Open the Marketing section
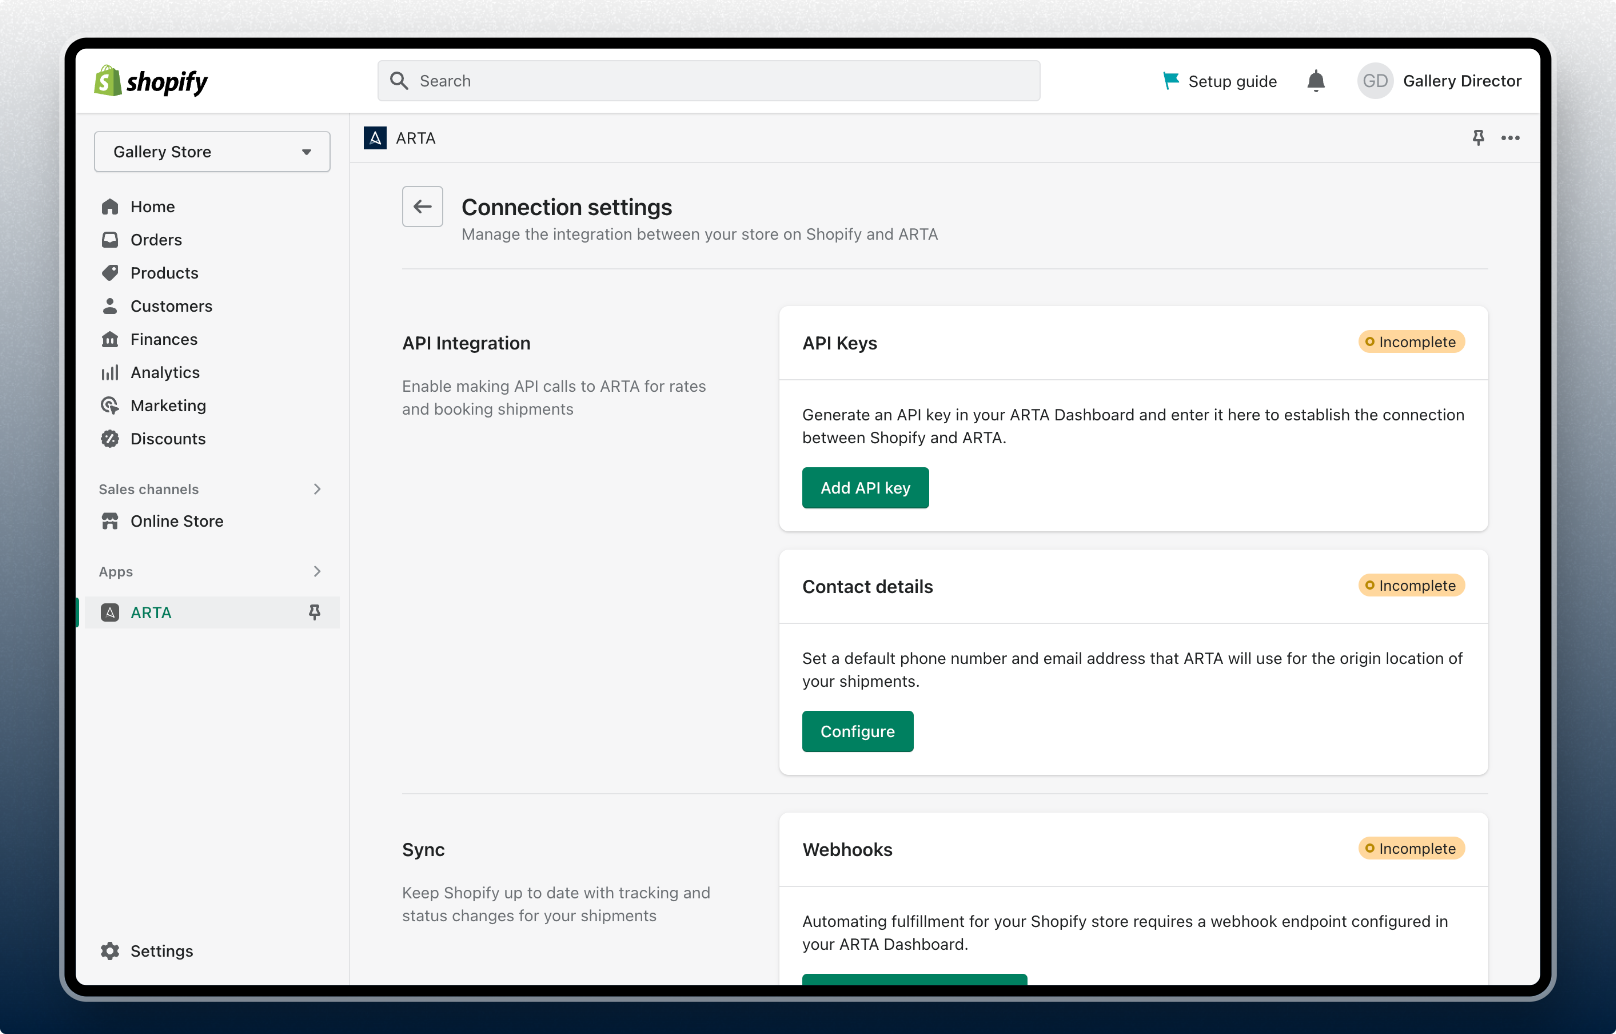 click(168, 405)
